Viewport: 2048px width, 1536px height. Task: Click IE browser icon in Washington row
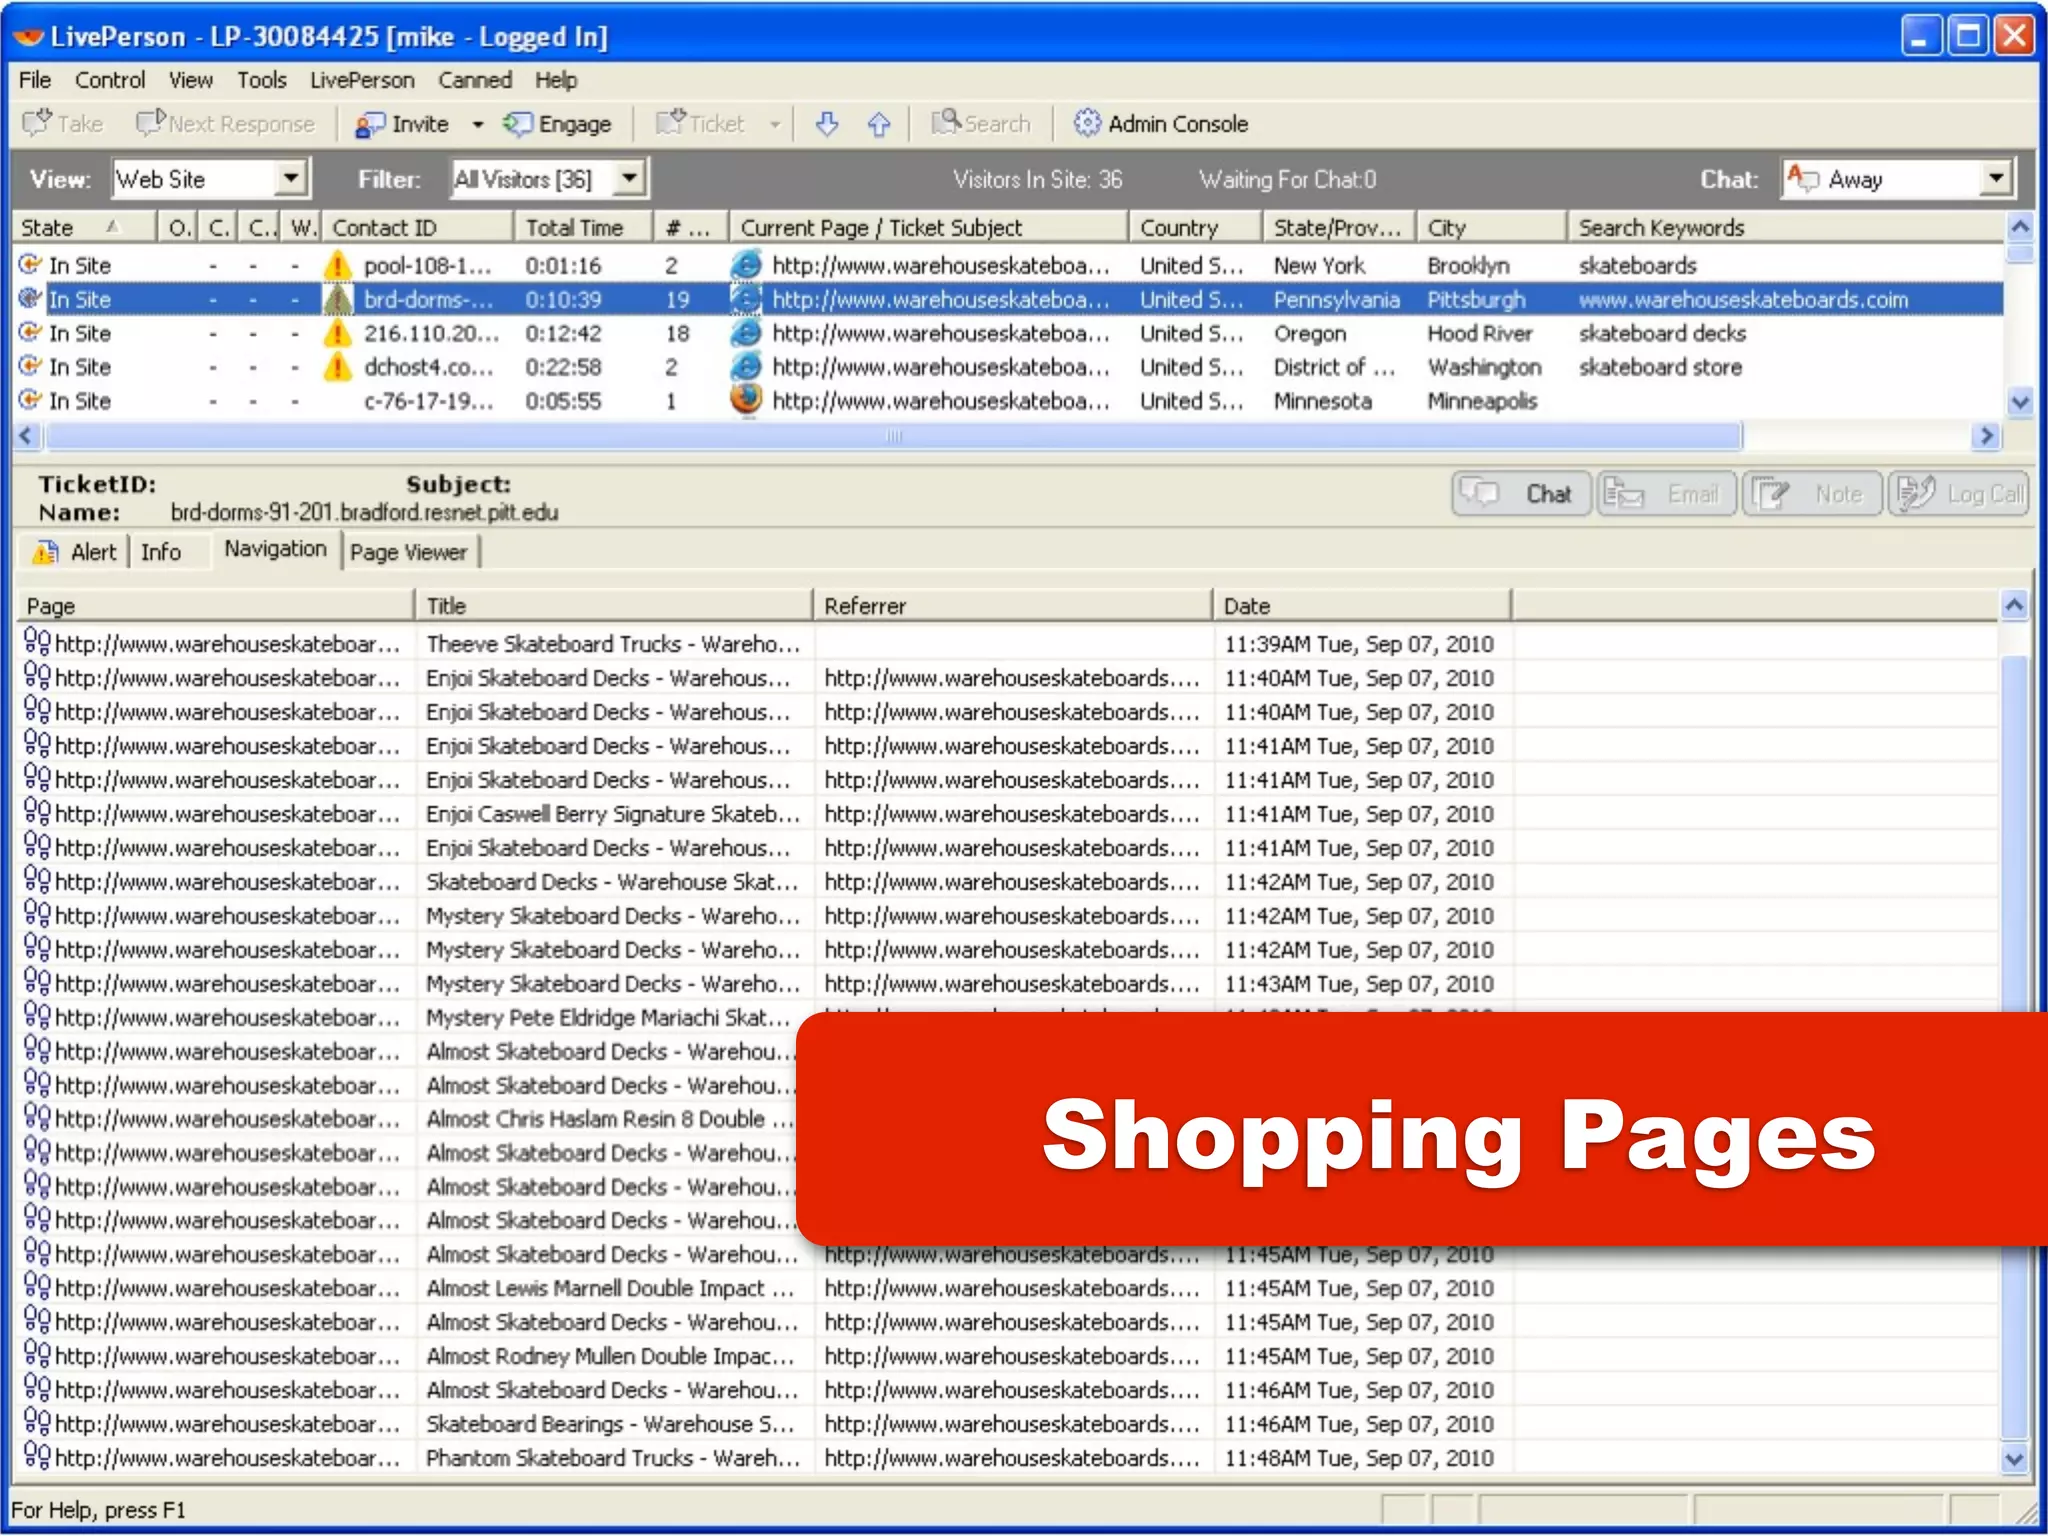[746, 367]
